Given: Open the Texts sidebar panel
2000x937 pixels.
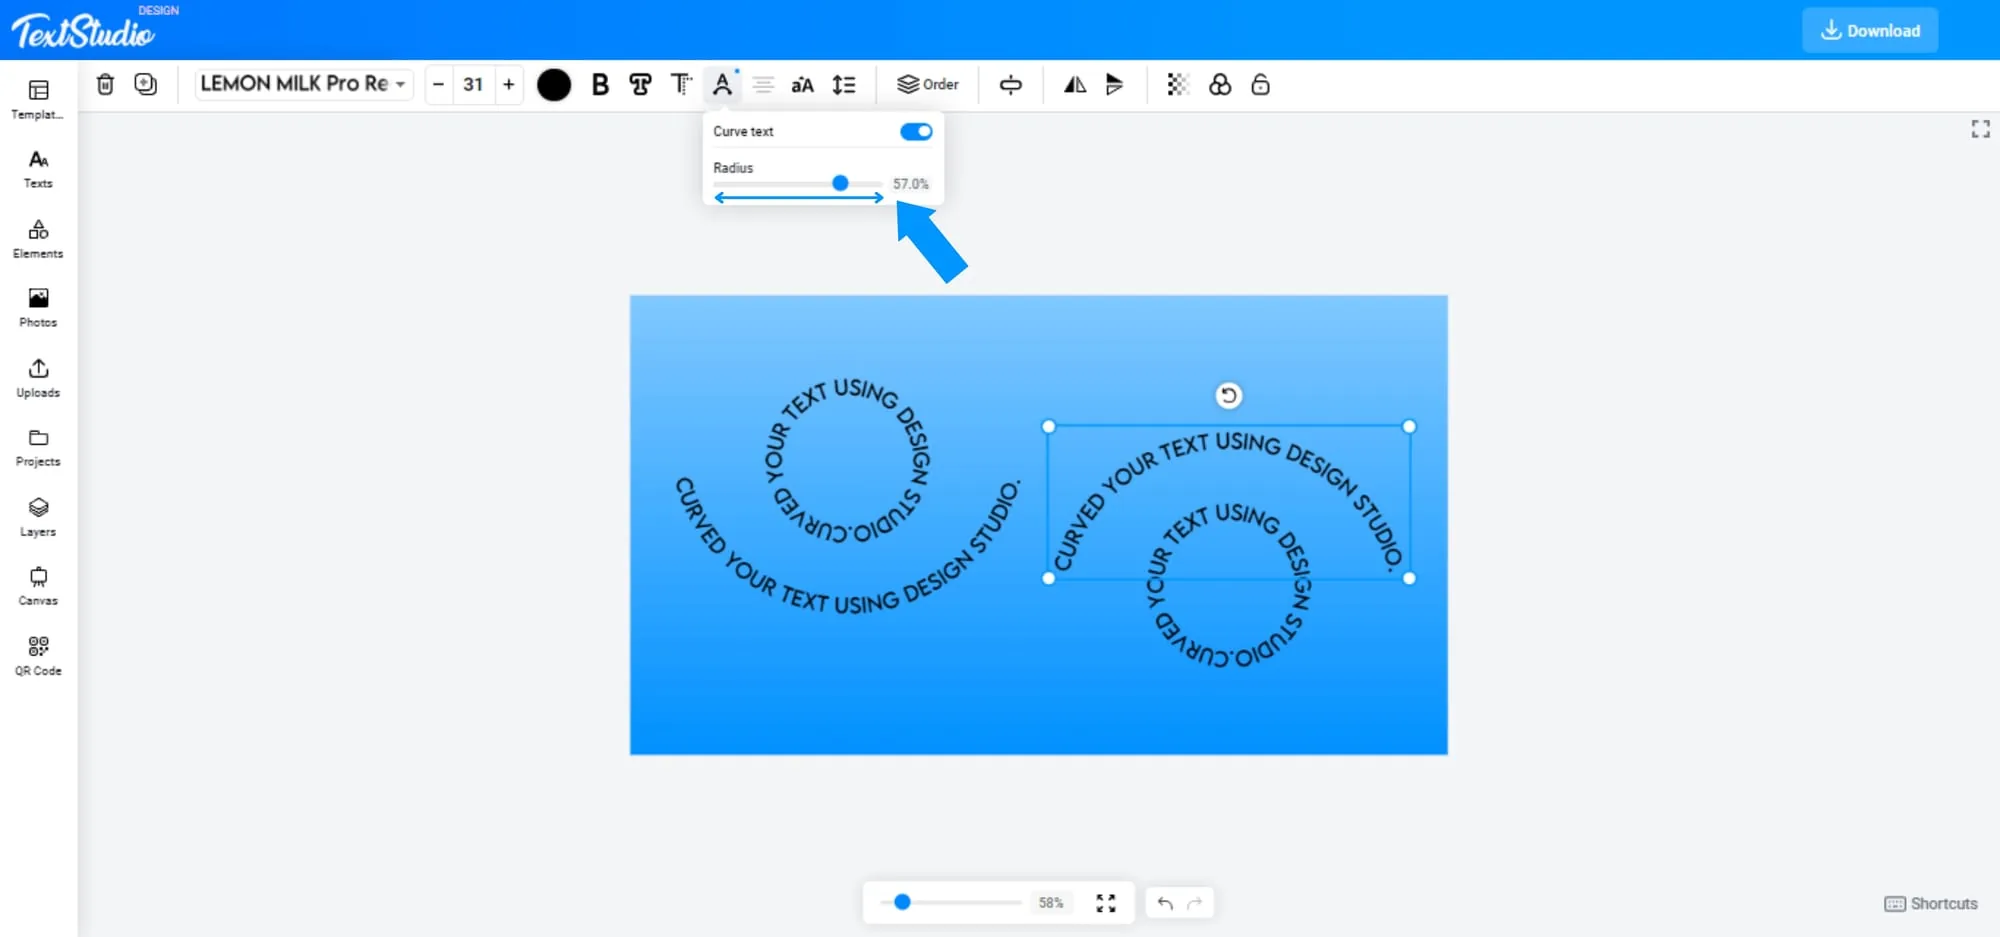Looking at the screenshot, I should (x=38, y=169).
